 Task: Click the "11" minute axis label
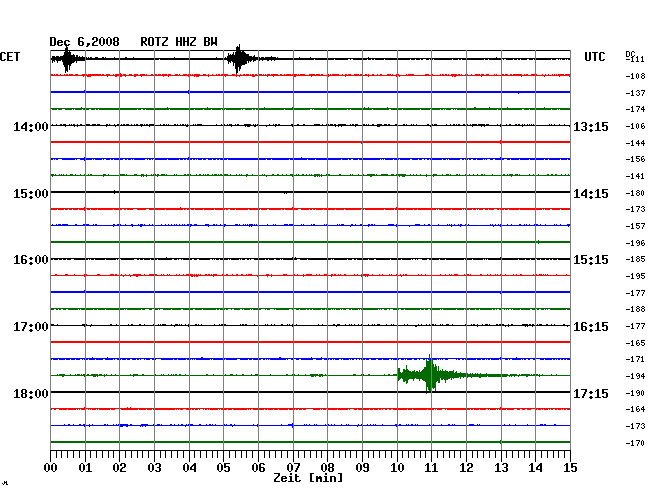(431, 468)
